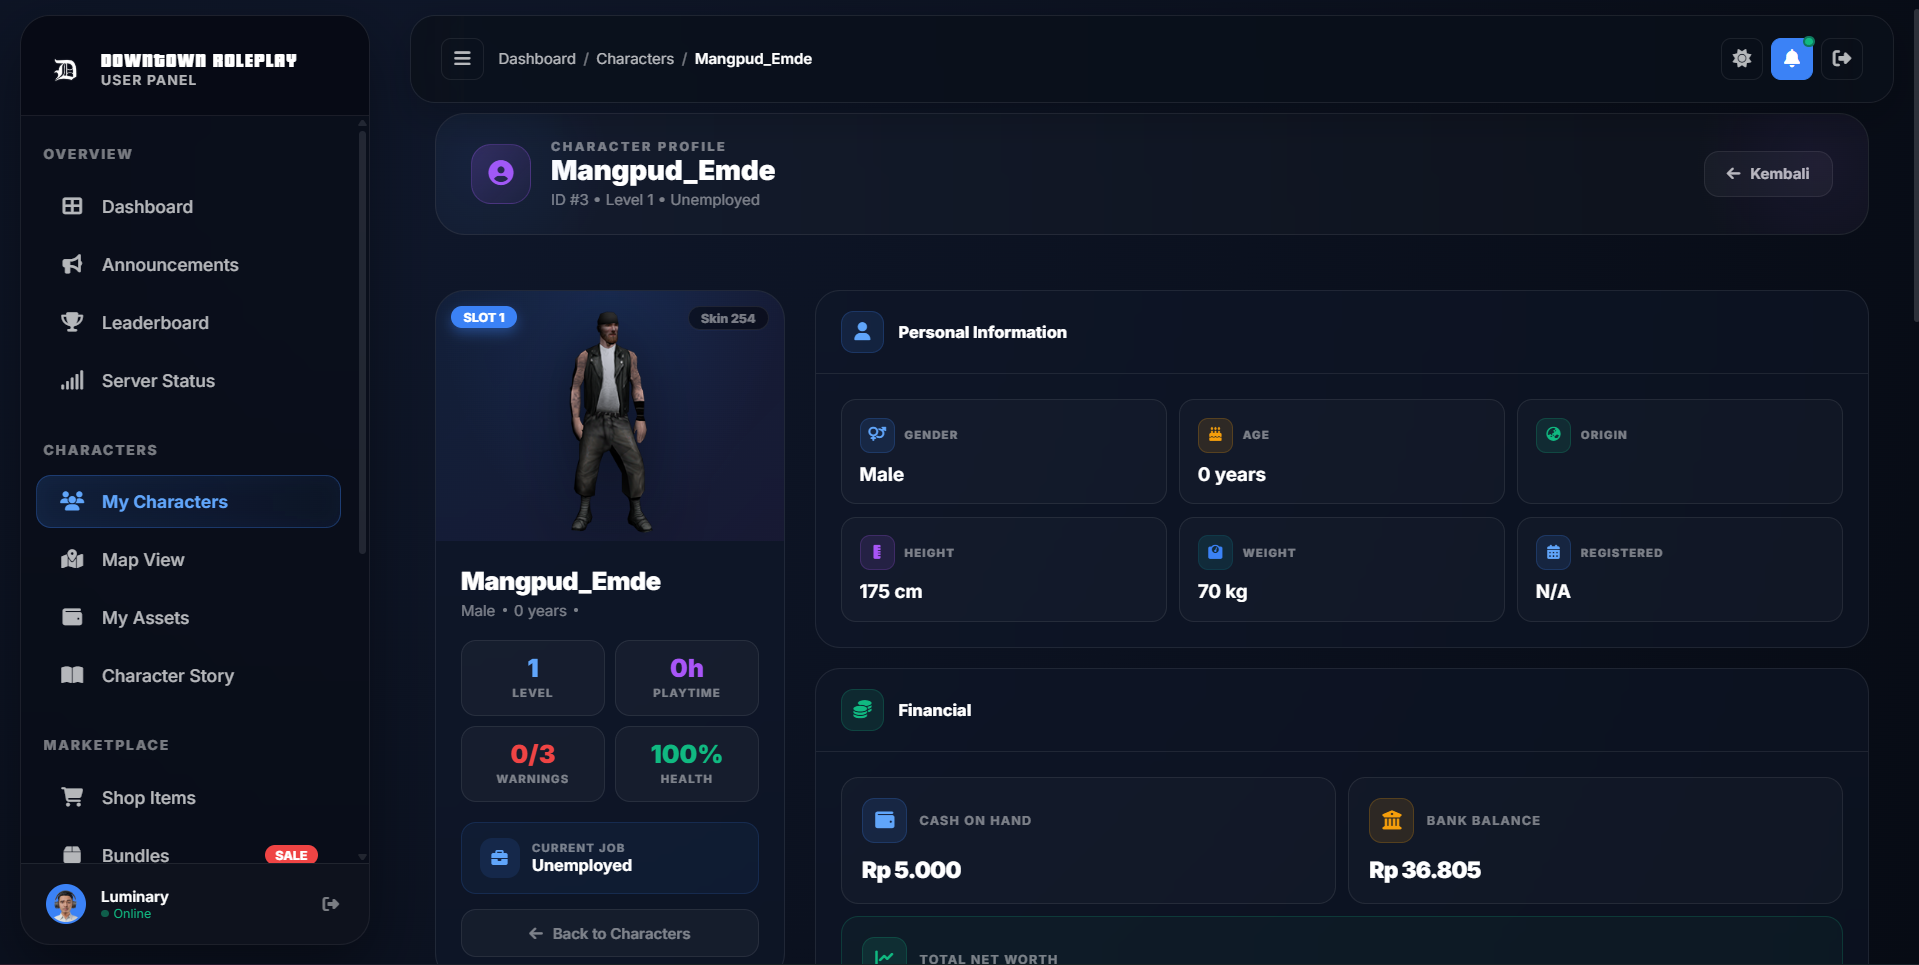Viewport: 1919px width, 965px height.
Task: Click the character skin preview image
Action: tap(609, 421)
